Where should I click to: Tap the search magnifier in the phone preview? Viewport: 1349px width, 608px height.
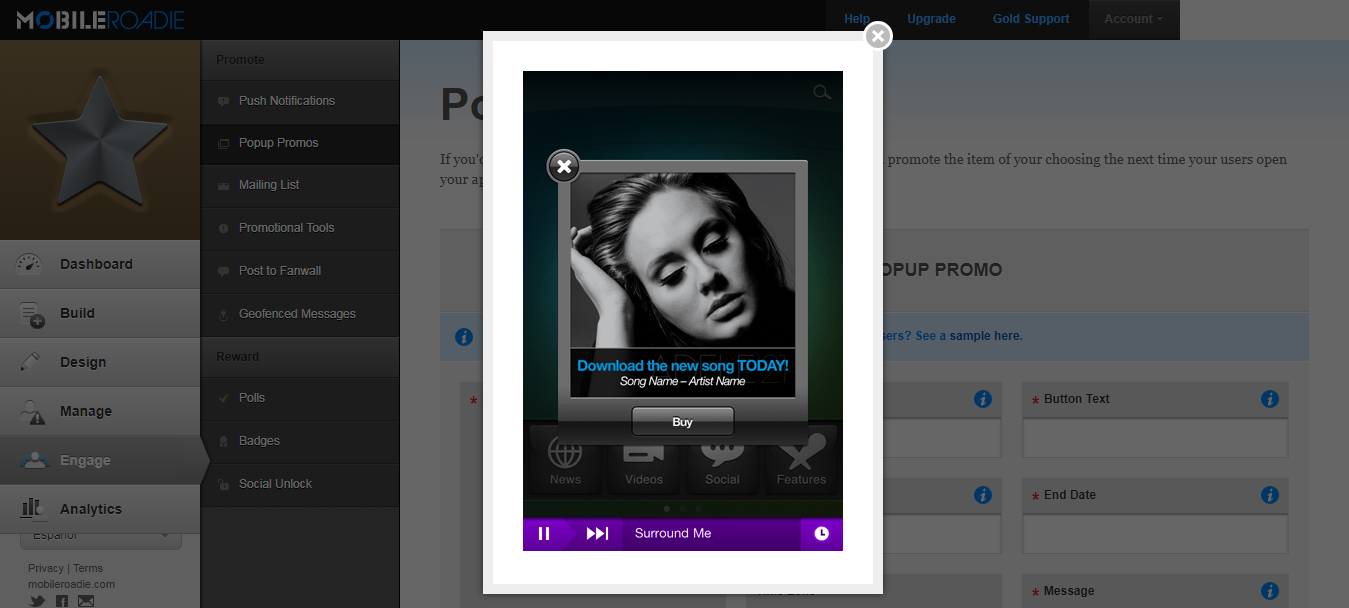click(822, 93)
